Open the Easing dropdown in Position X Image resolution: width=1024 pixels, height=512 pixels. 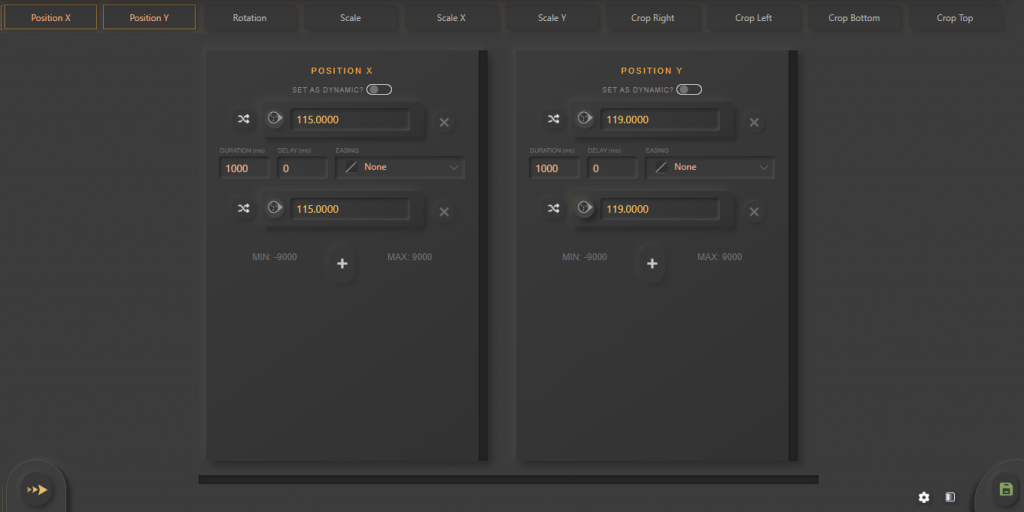400,167
